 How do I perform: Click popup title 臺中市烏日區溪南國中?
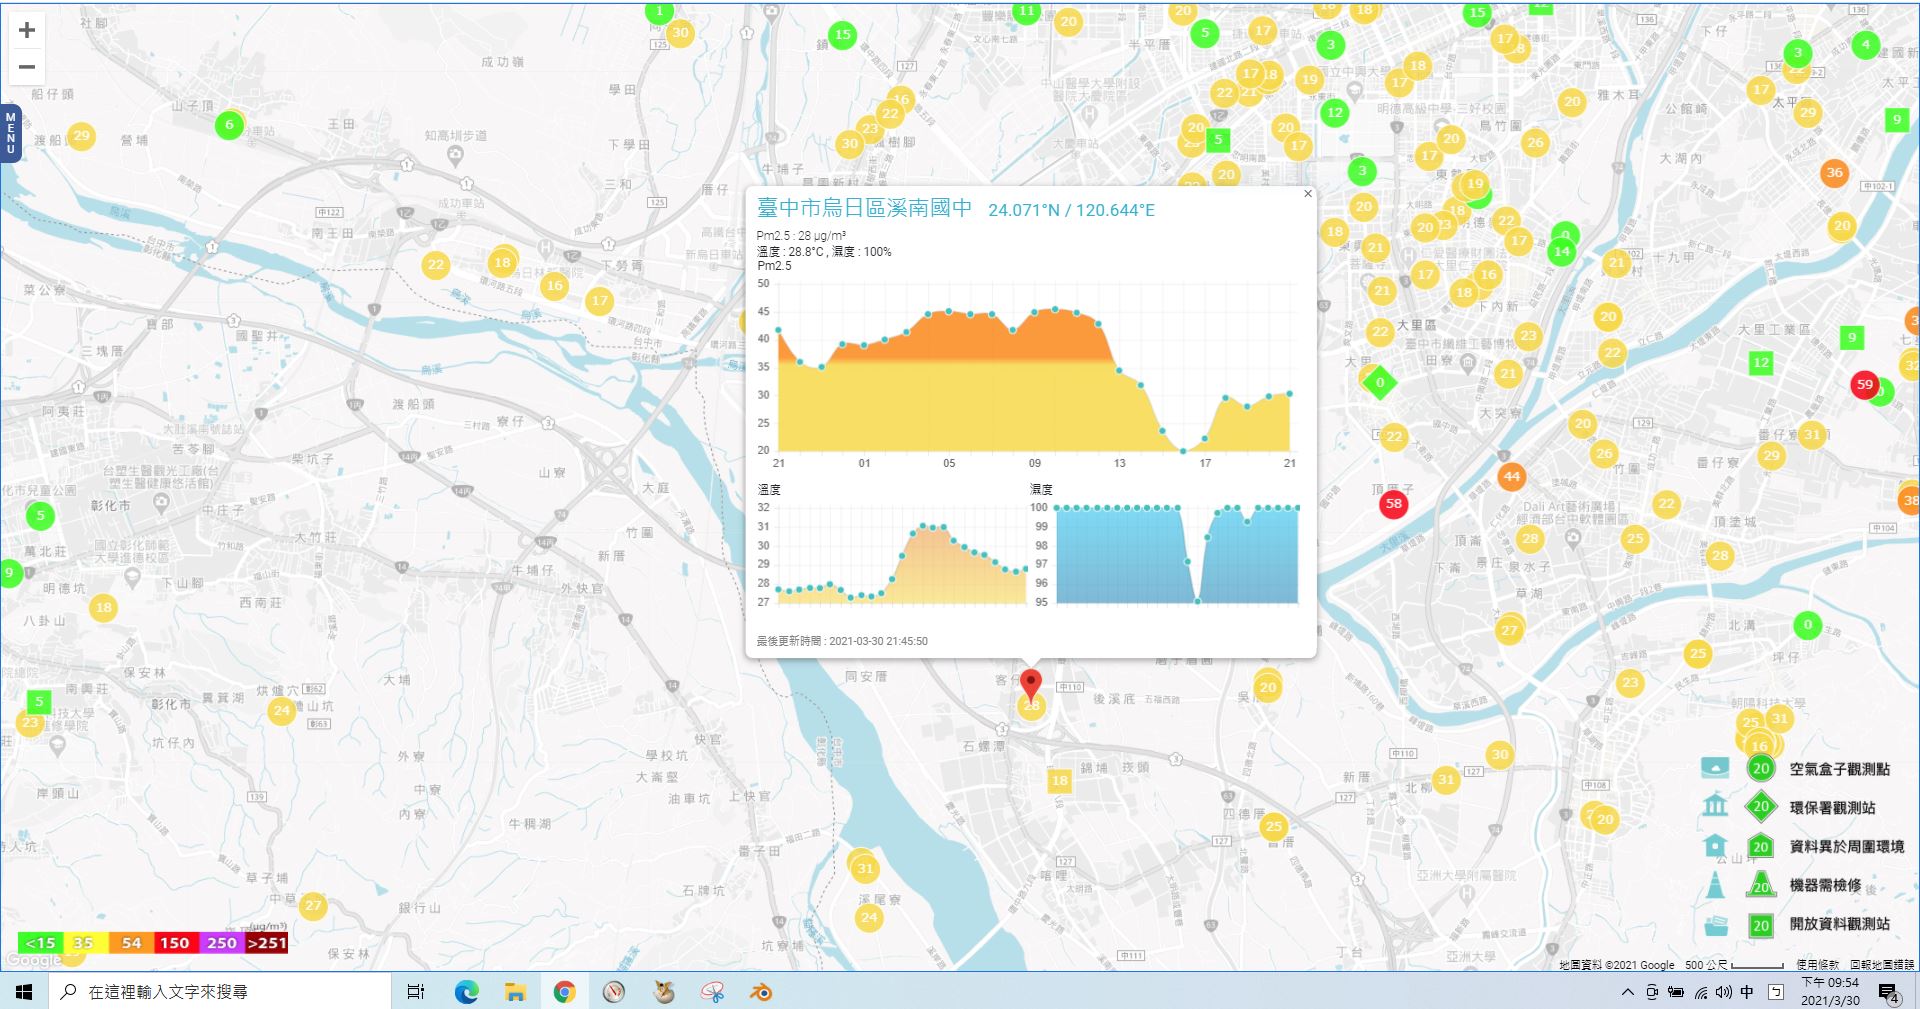(864, 208)
